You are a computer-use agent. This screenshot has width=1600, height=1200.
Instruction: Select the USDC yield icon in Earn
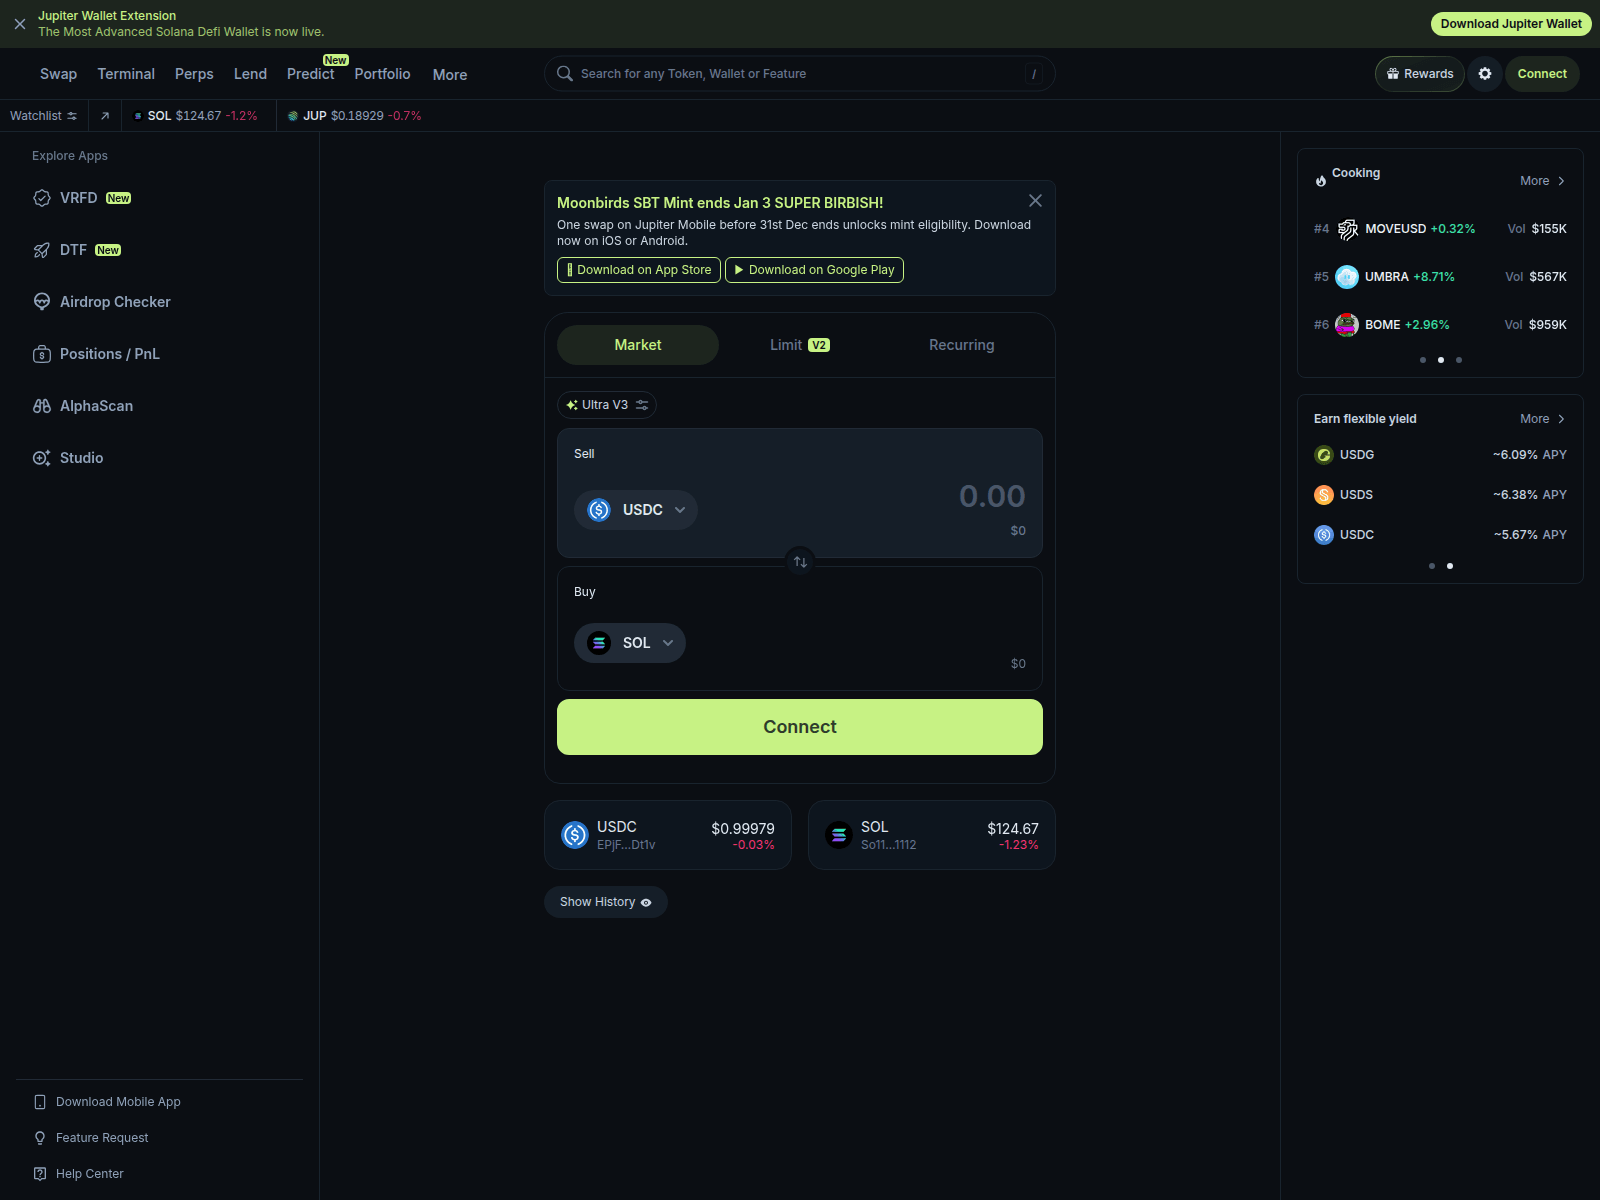1324,535
